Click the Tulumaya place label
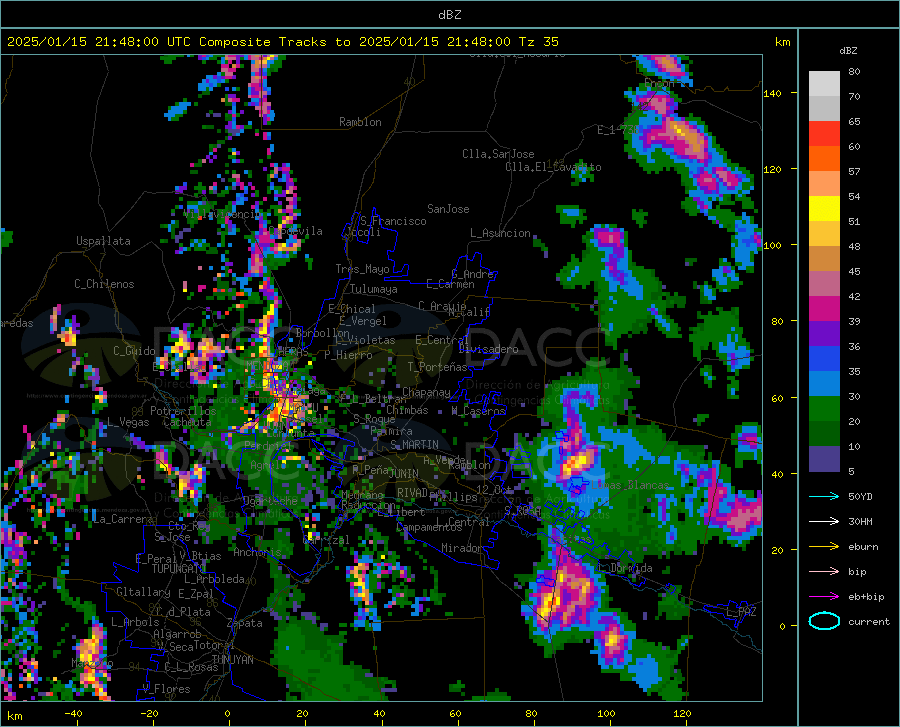 tap(373, 289)
